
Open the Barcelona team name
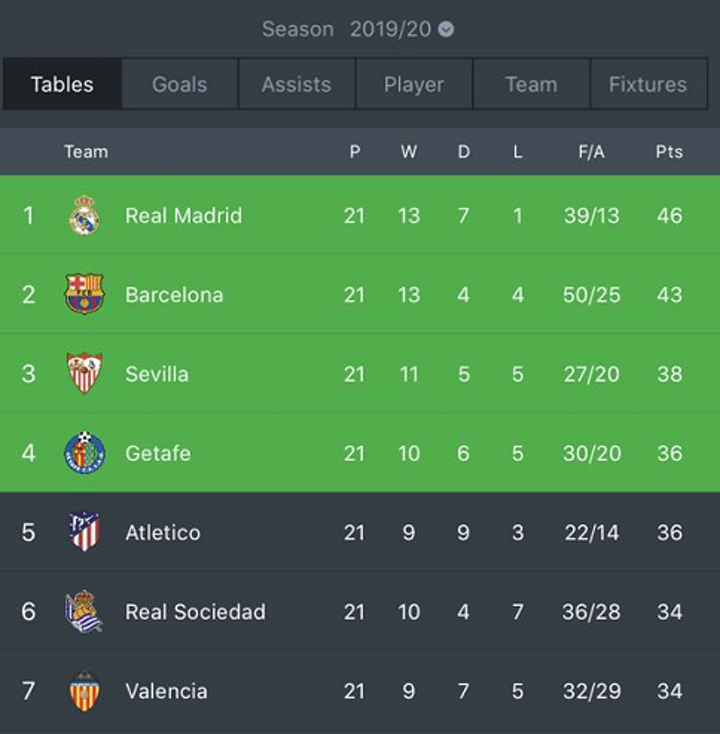[174, 295]
